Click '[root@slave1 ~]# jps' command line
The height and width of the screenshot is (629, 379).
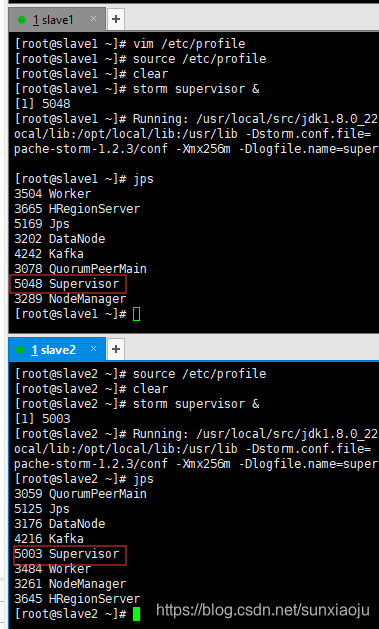point(84,179)
